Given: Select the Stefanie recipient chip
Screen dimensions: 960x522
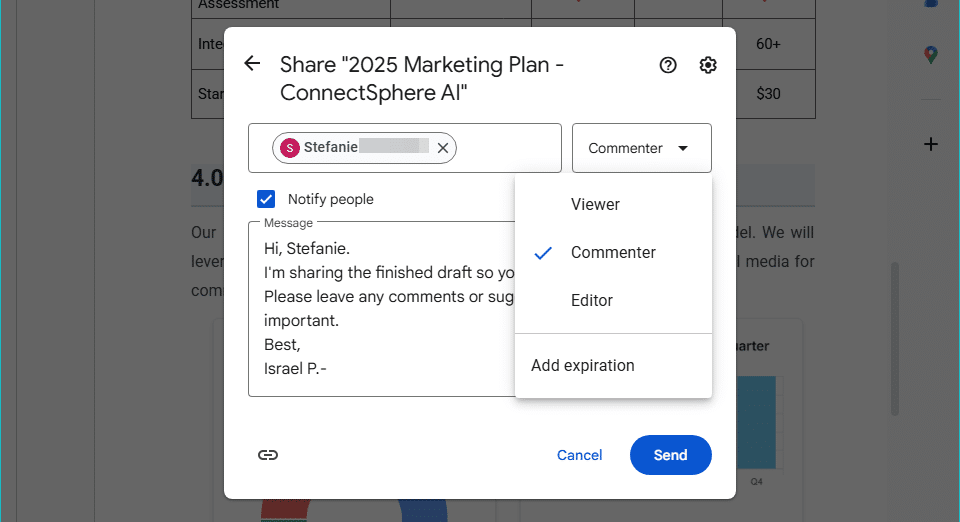Looking at the screenshot, I should (364, 148).
